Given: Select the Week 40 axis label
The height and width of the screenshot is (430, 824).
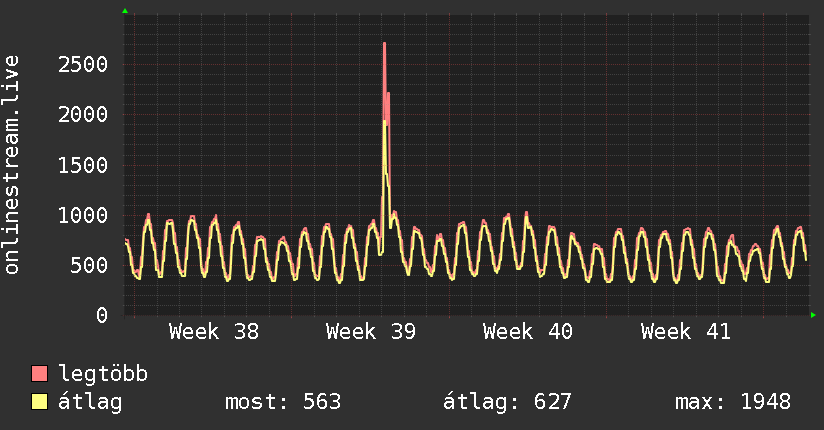Looking at the screenshot, I should point(528,332).
